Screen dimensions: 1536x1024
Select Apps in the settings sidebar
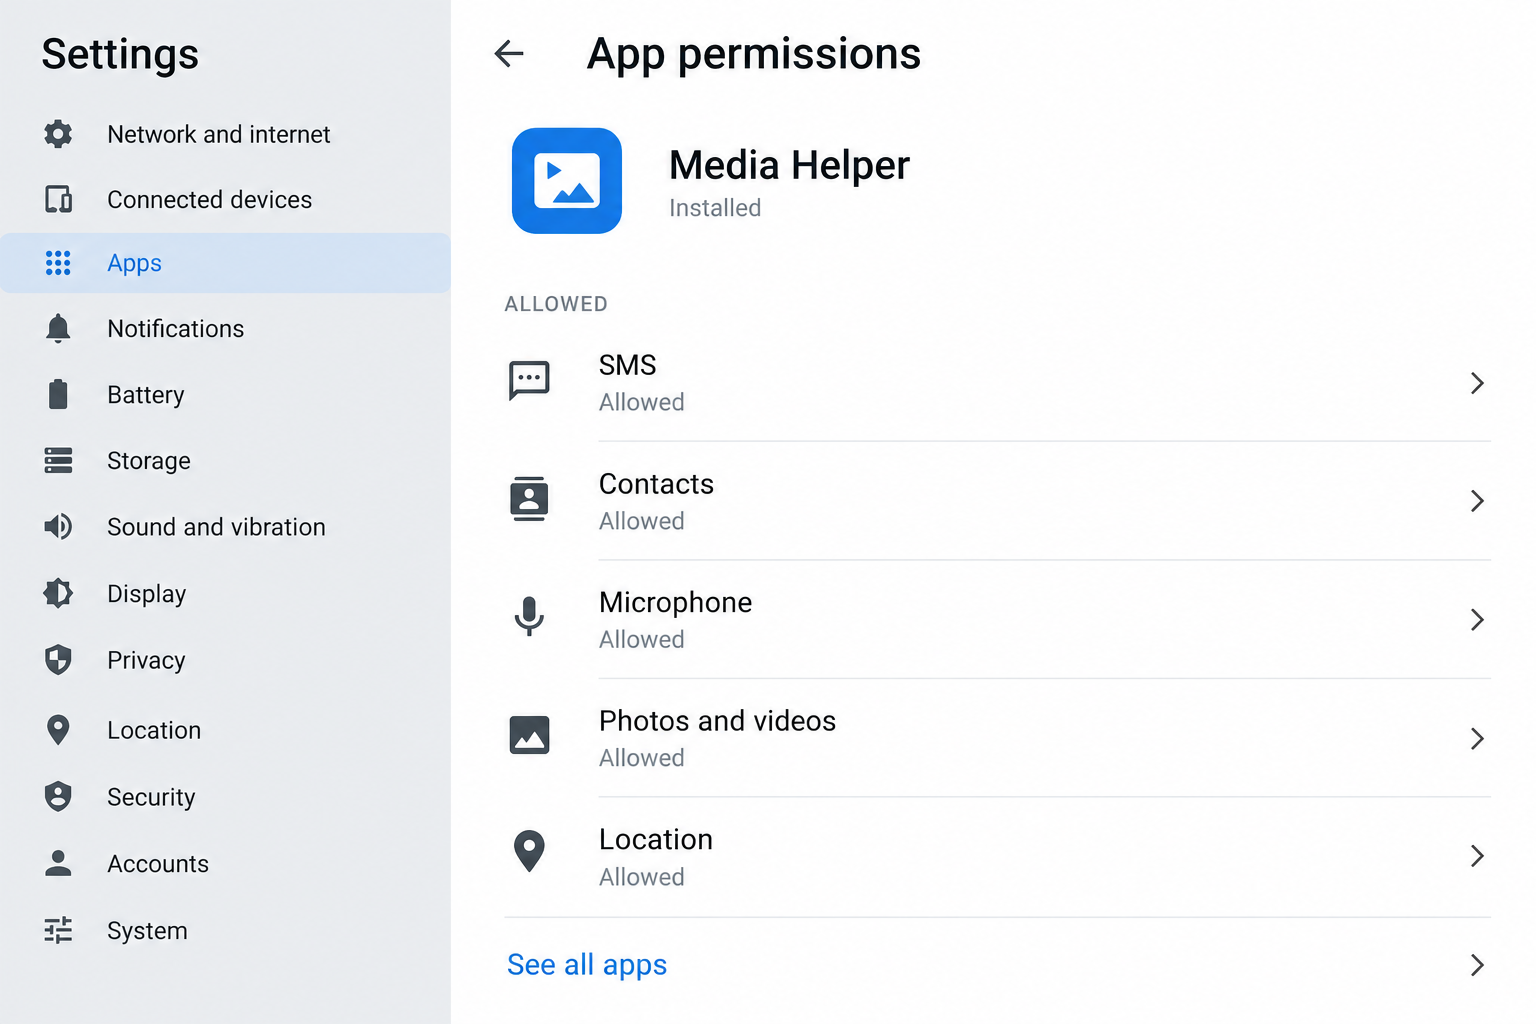(x=225, y=263)
